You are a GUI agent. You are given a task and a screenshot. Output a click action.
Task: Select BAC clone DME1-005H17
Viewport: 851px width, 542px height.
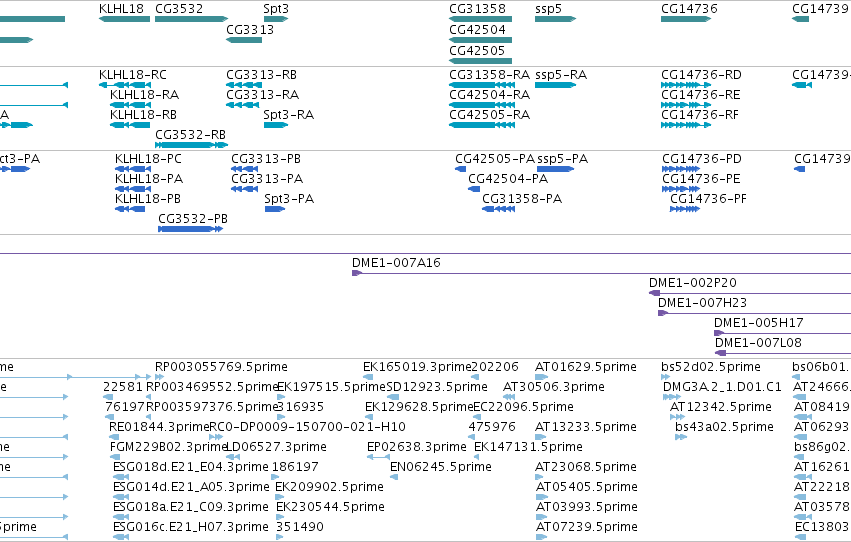(x=783, y=333)
